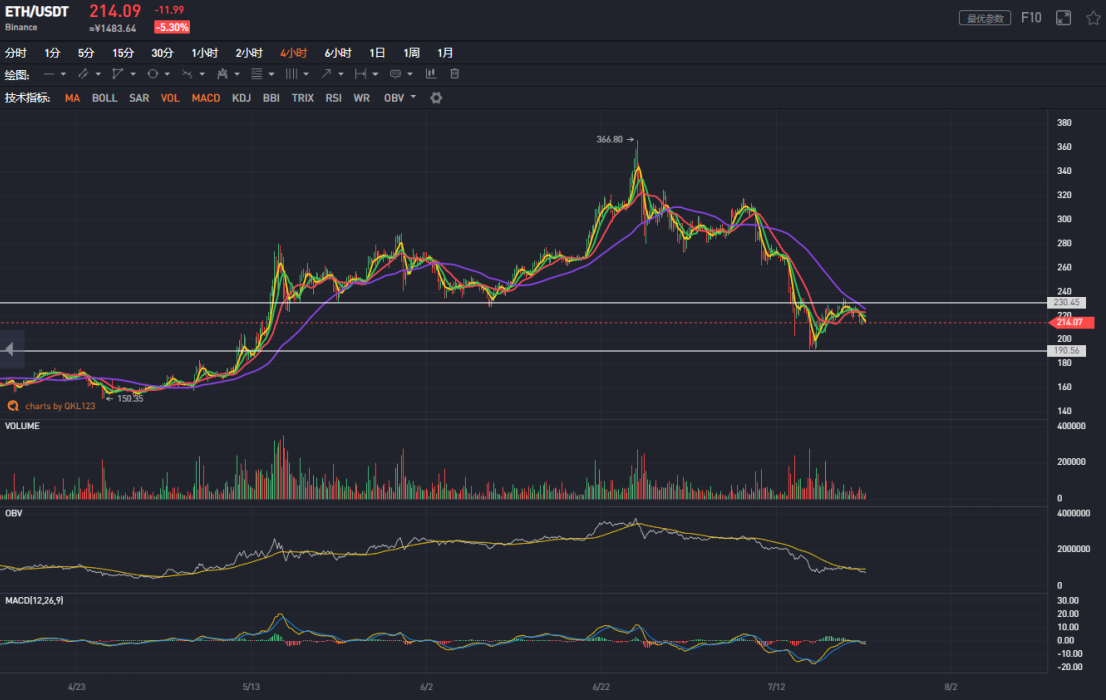Click the ETH/USDT pair title
The image size is (1106, 700).
click(x=37, y=12)
